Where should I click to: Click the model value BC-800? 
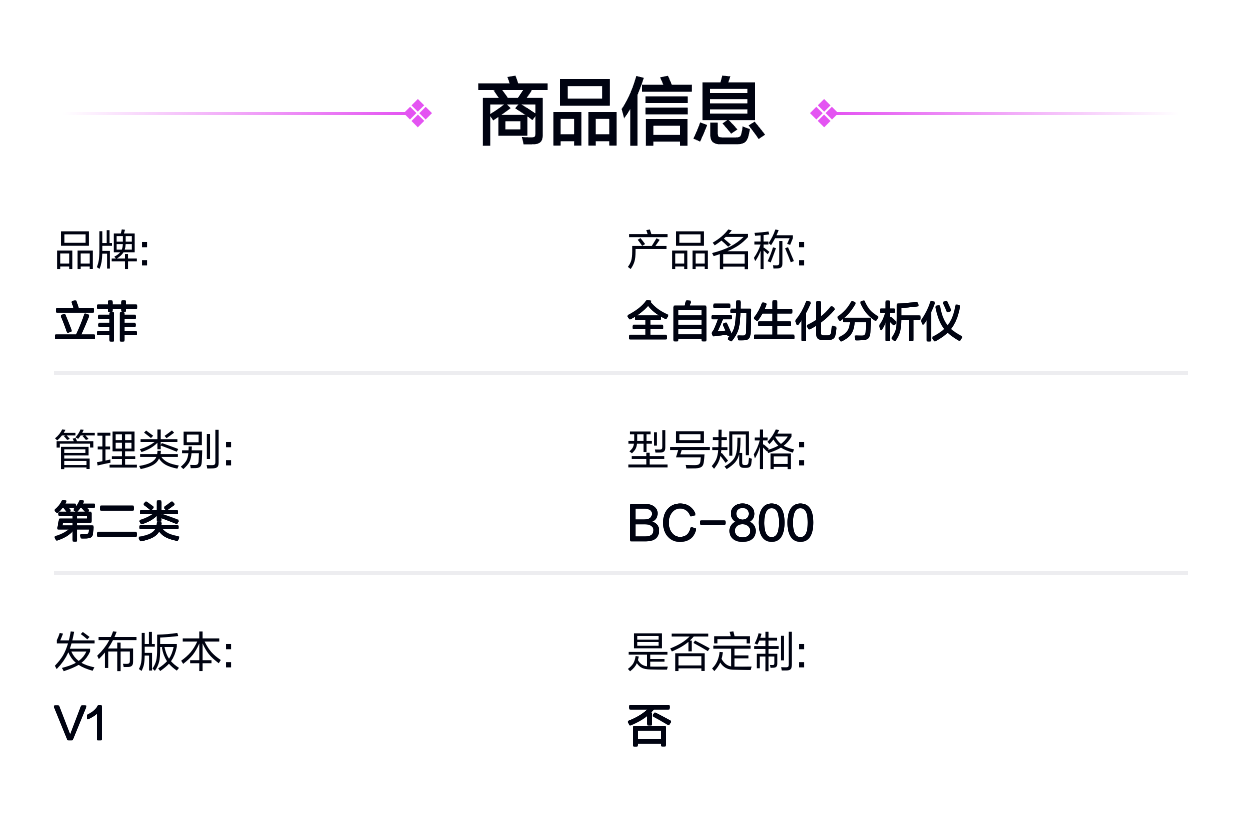721,523
